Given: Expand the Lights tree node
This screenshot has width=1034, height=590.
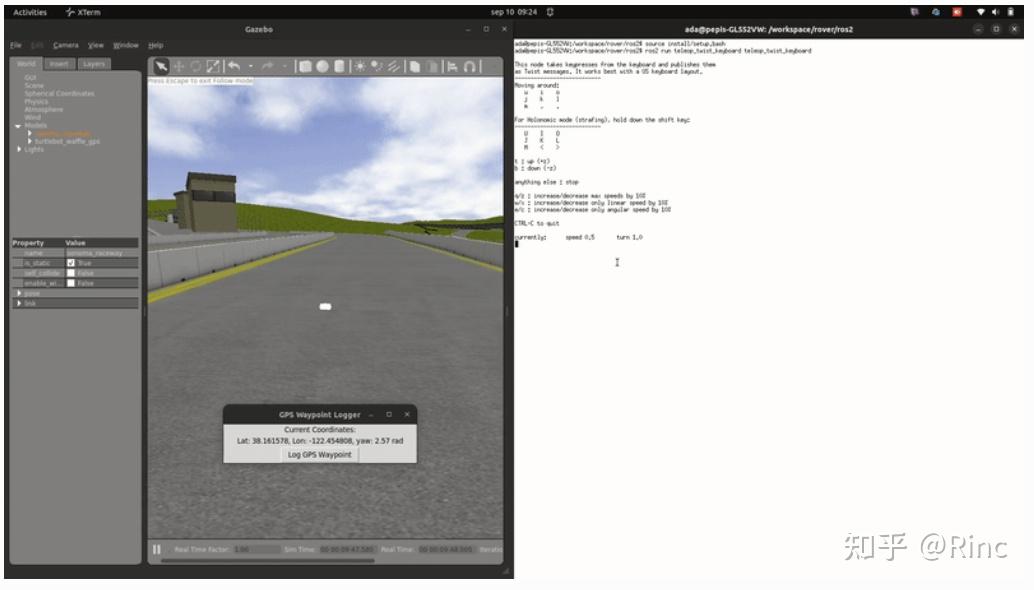Looking at the screenshot, I should [18, 149].
